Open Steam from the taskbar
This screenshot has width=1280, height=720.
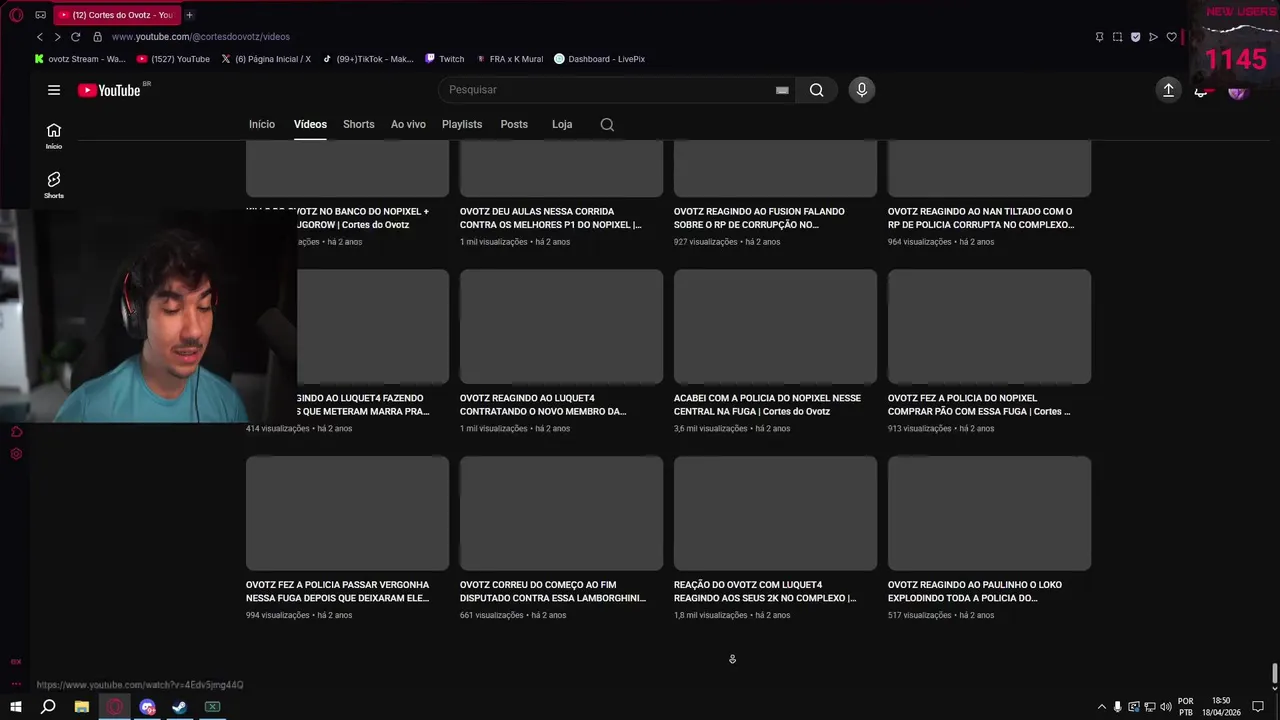coord(179,707)
